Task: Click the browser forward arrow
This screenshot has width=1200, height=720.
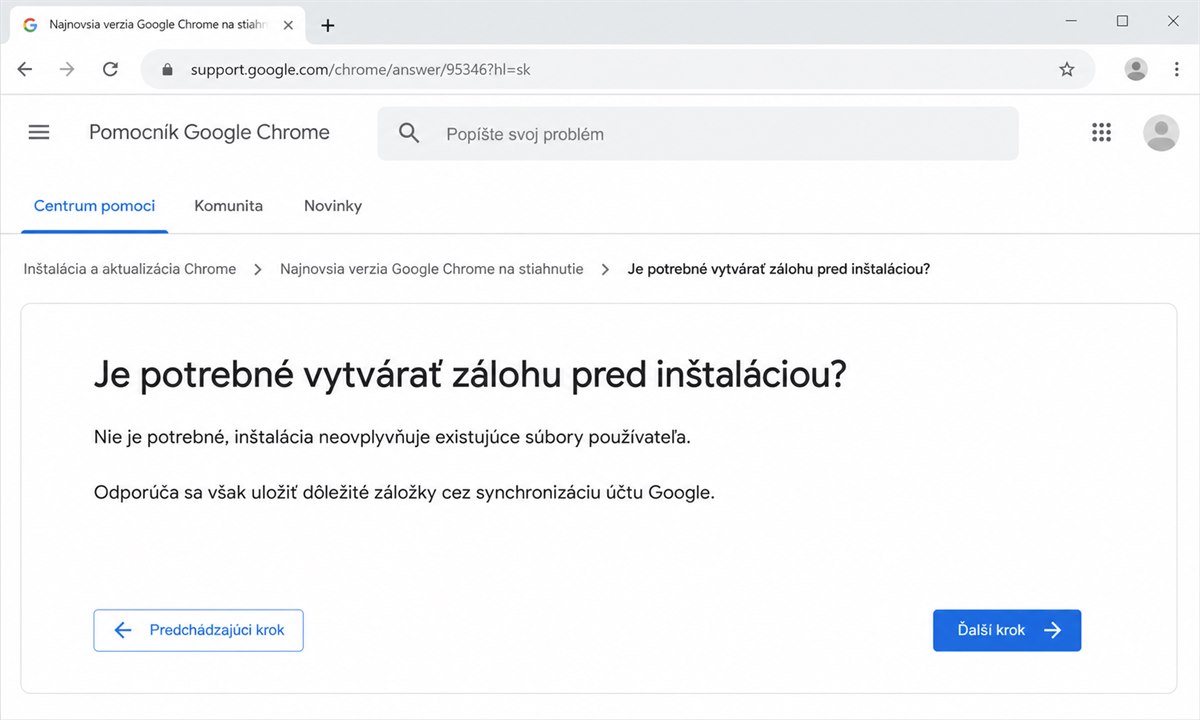Action: [67, 69]
